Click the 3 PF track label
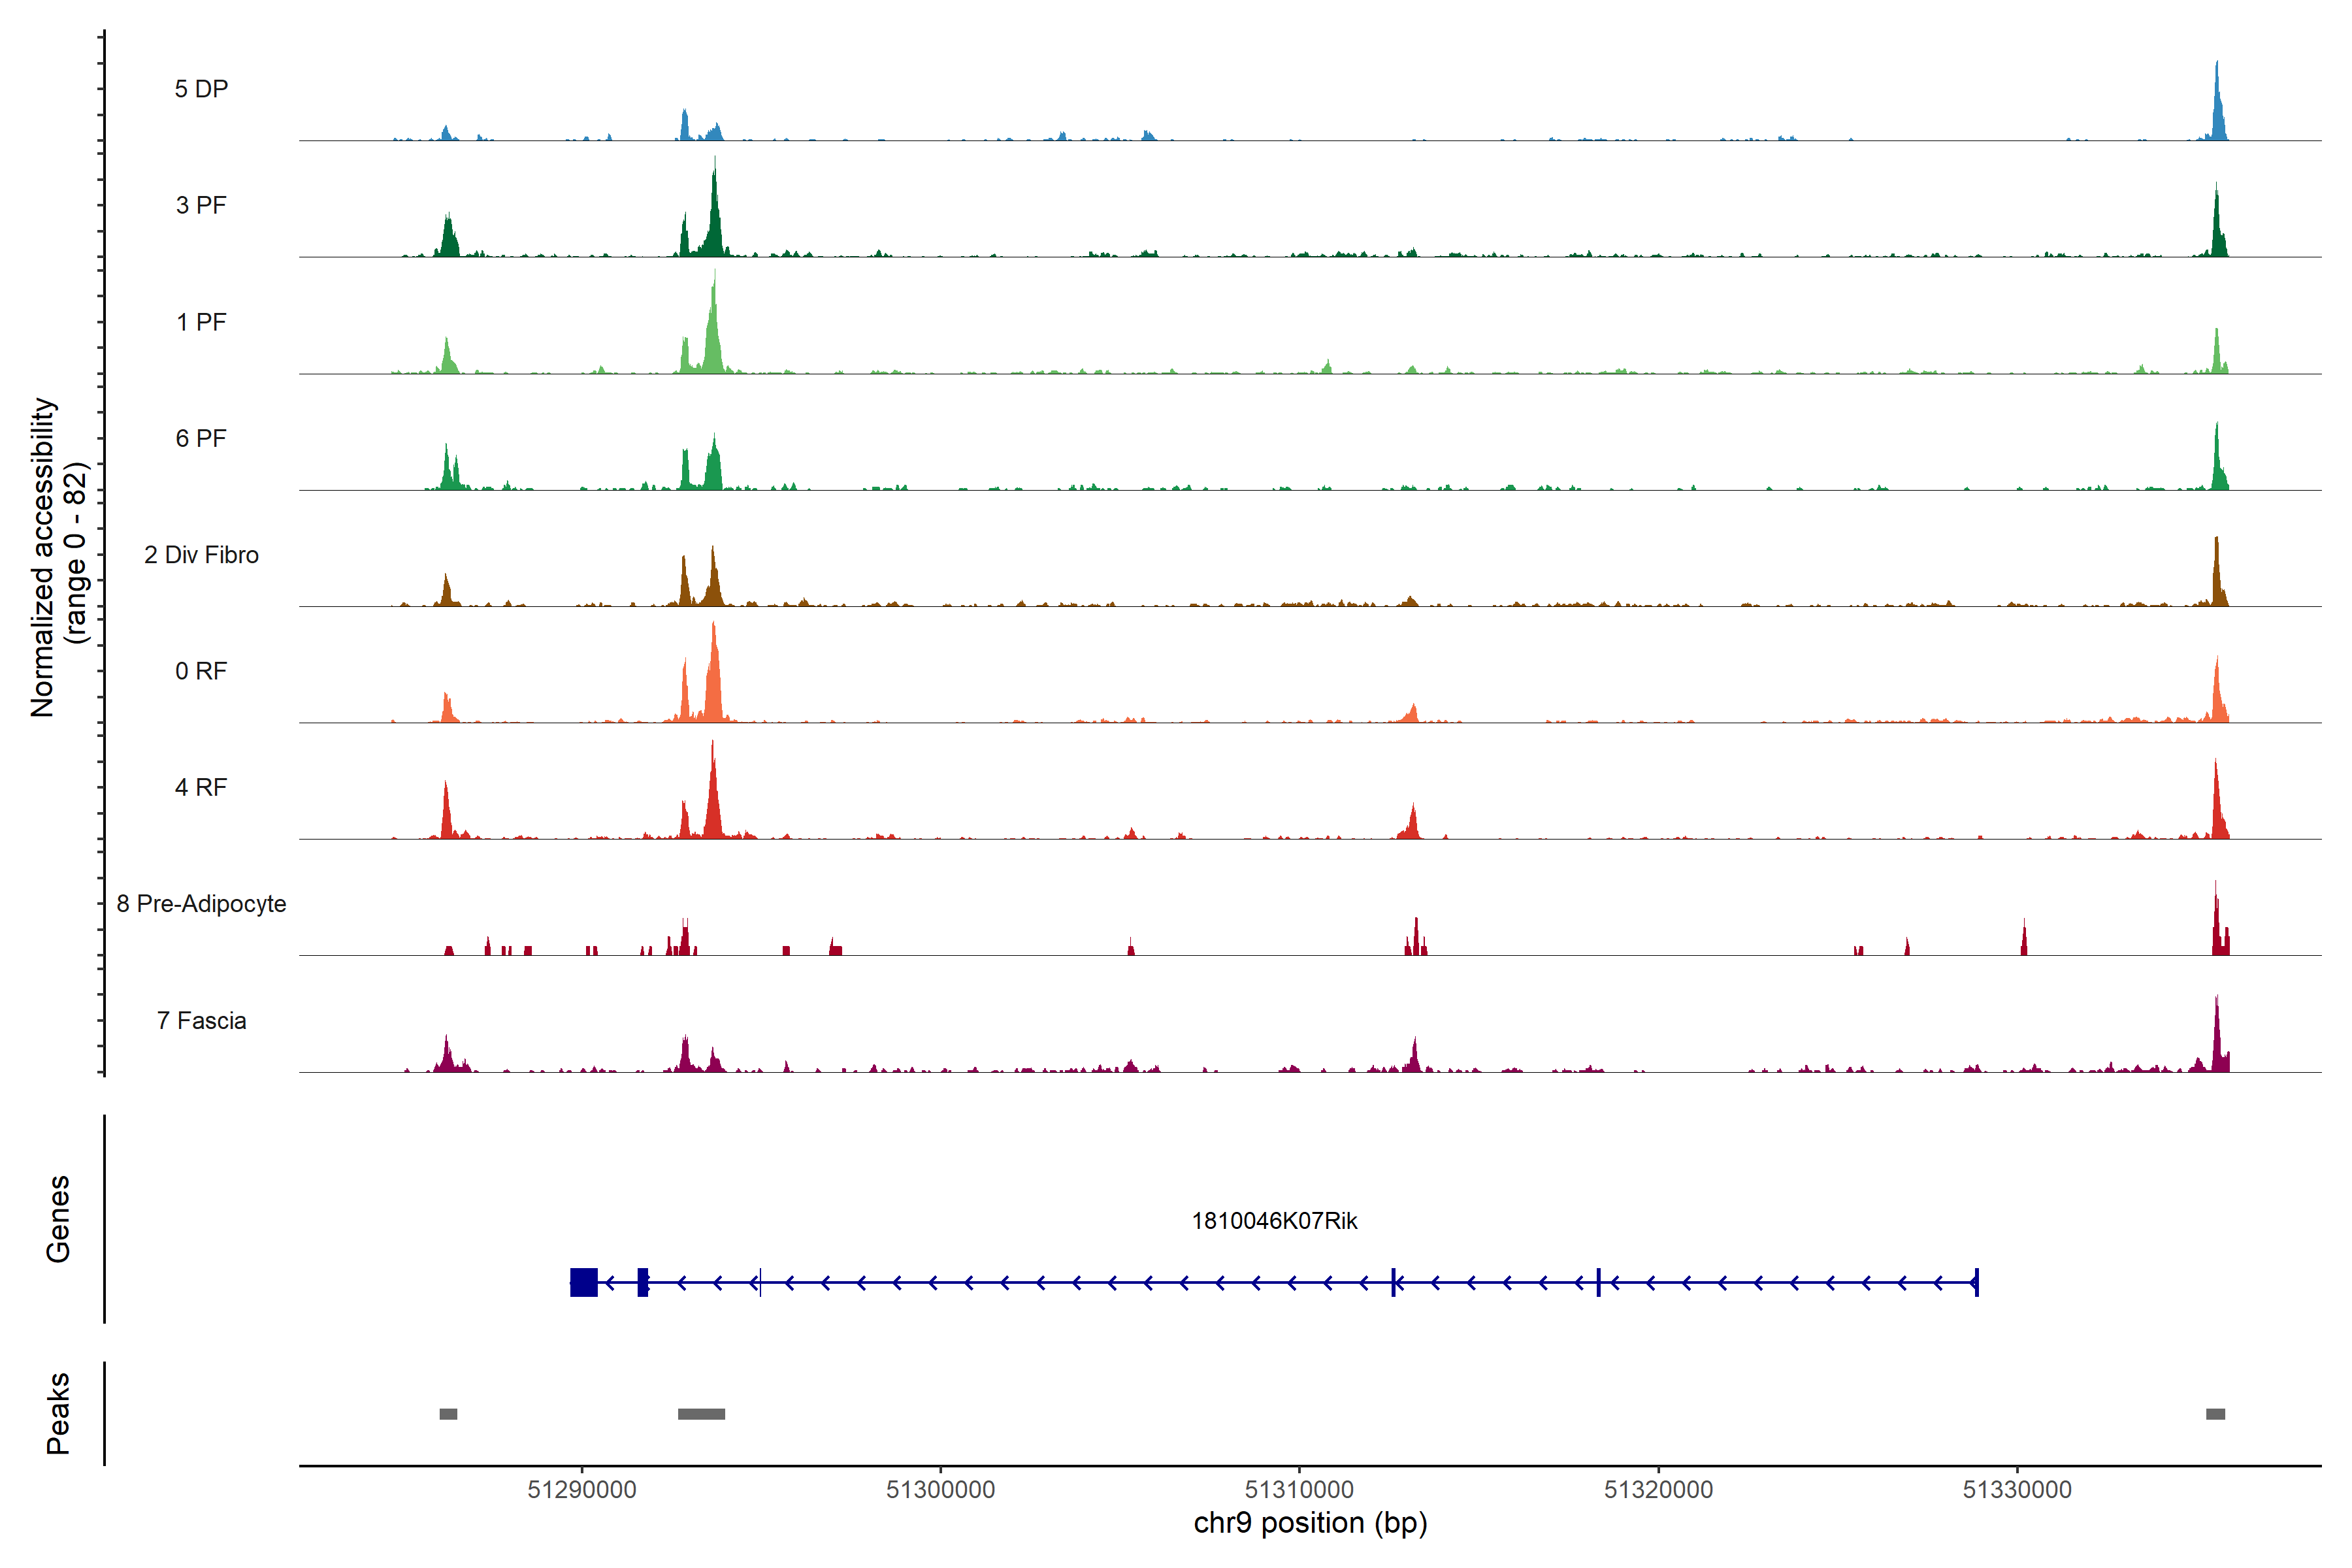 [201, 205]
